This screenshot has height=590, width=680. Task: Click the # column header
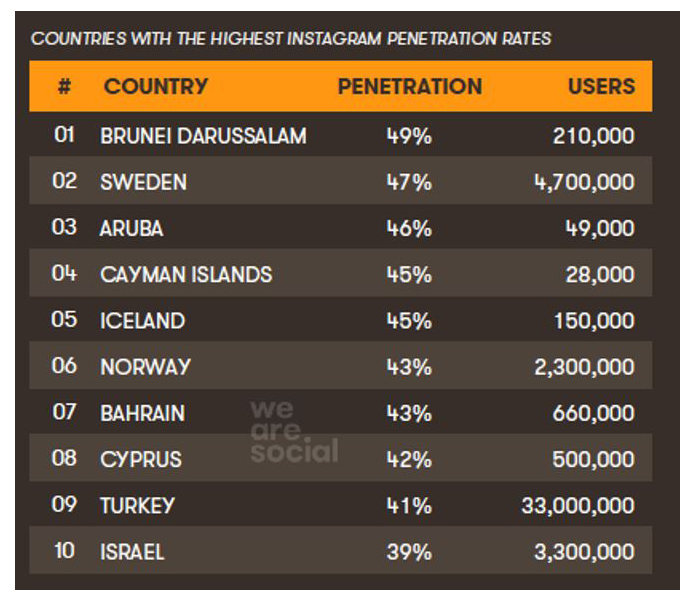click(x=64, y=86)
